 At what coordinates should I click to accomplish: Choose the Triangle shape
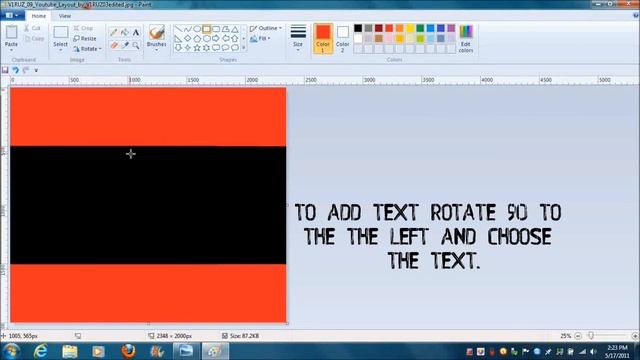235,29
